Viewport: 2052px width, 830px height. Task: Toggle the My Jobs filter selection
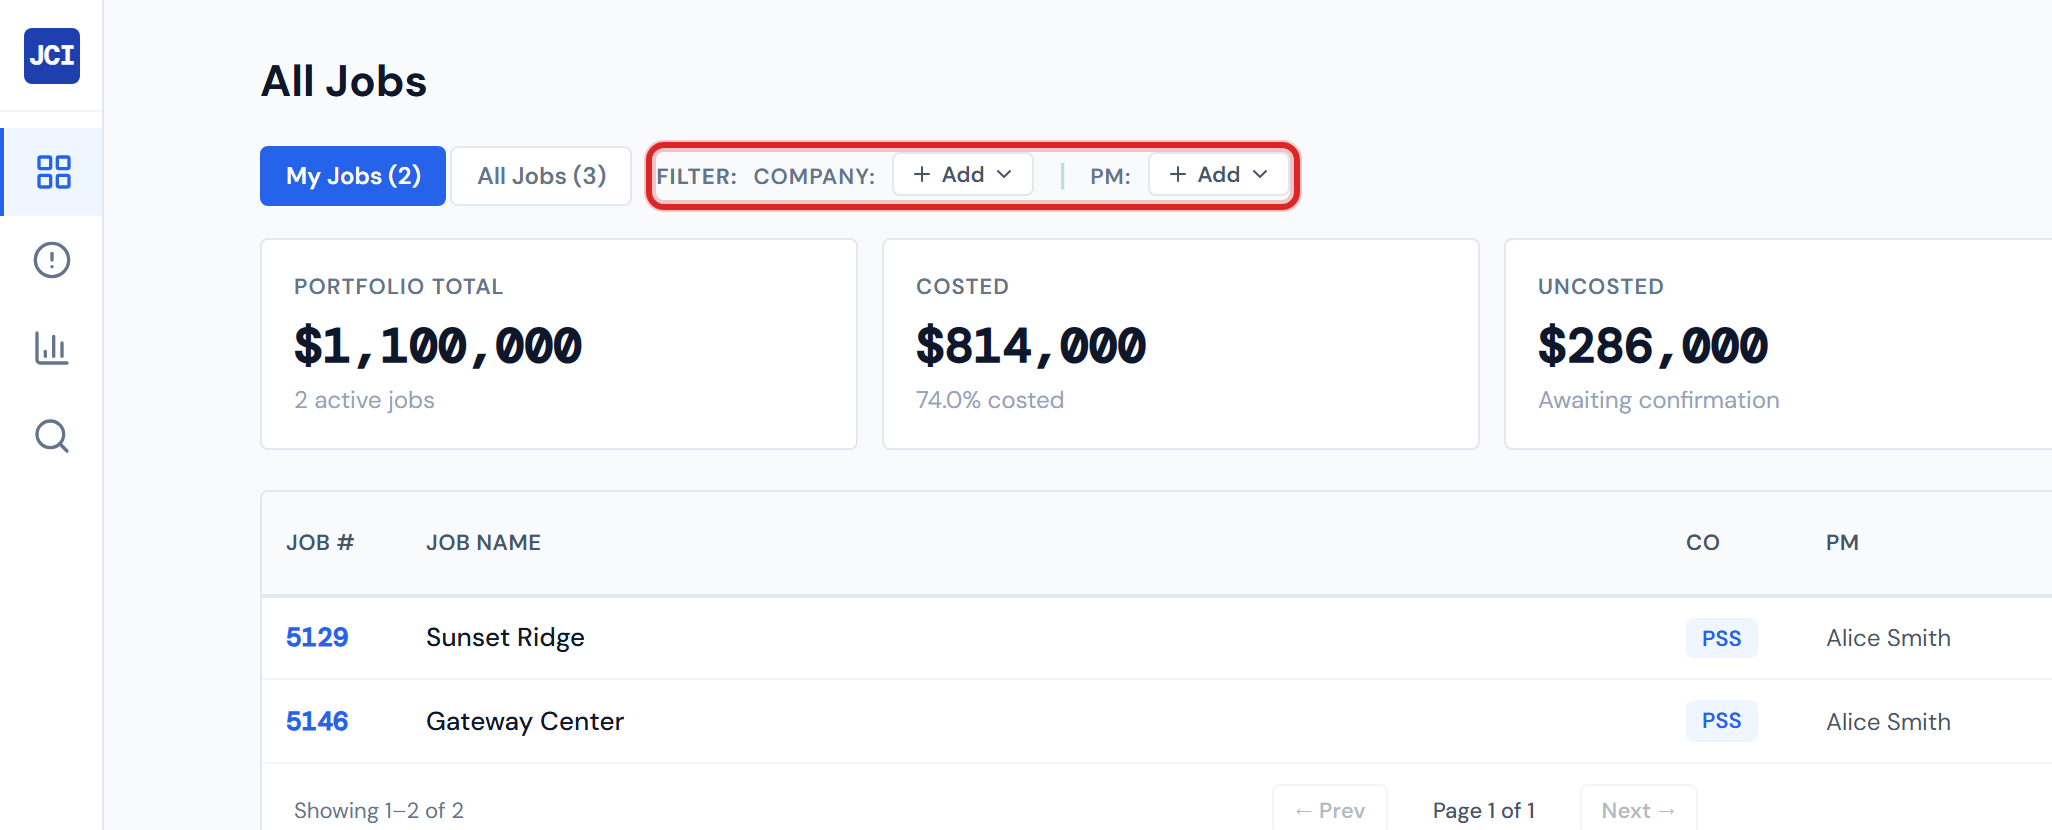click(352, 175)
